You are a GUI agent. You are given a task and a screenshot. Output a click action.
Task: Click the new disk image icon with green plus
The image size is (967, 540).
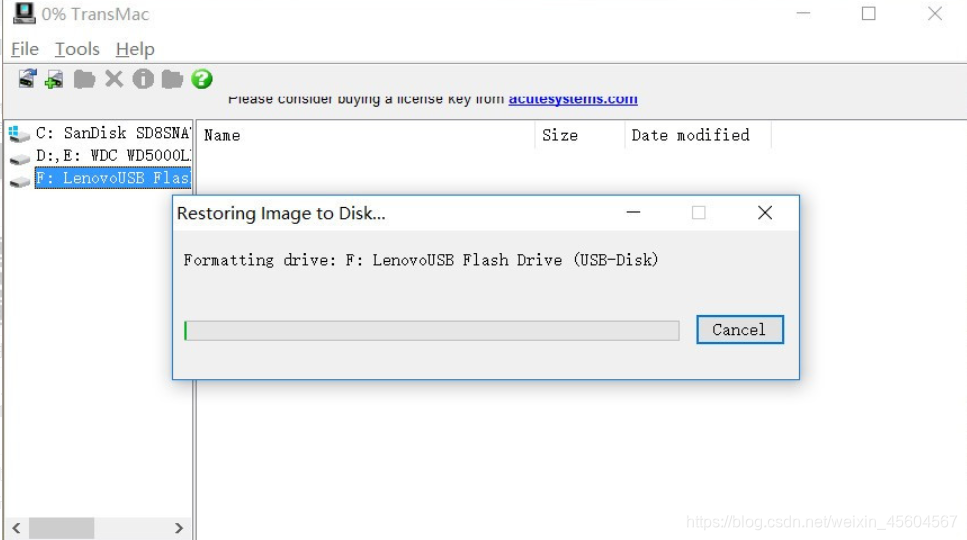[x=54, y=79]
